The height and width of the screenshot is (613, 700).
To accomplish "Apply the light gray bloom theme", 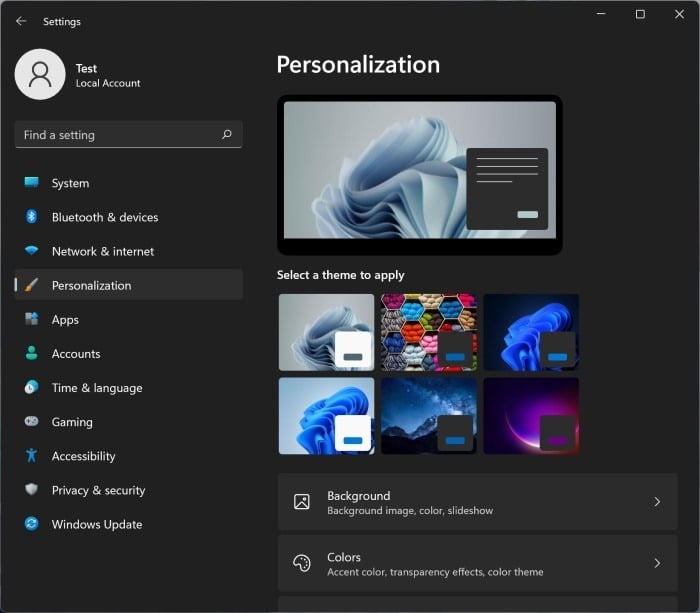I will (326, 332).
